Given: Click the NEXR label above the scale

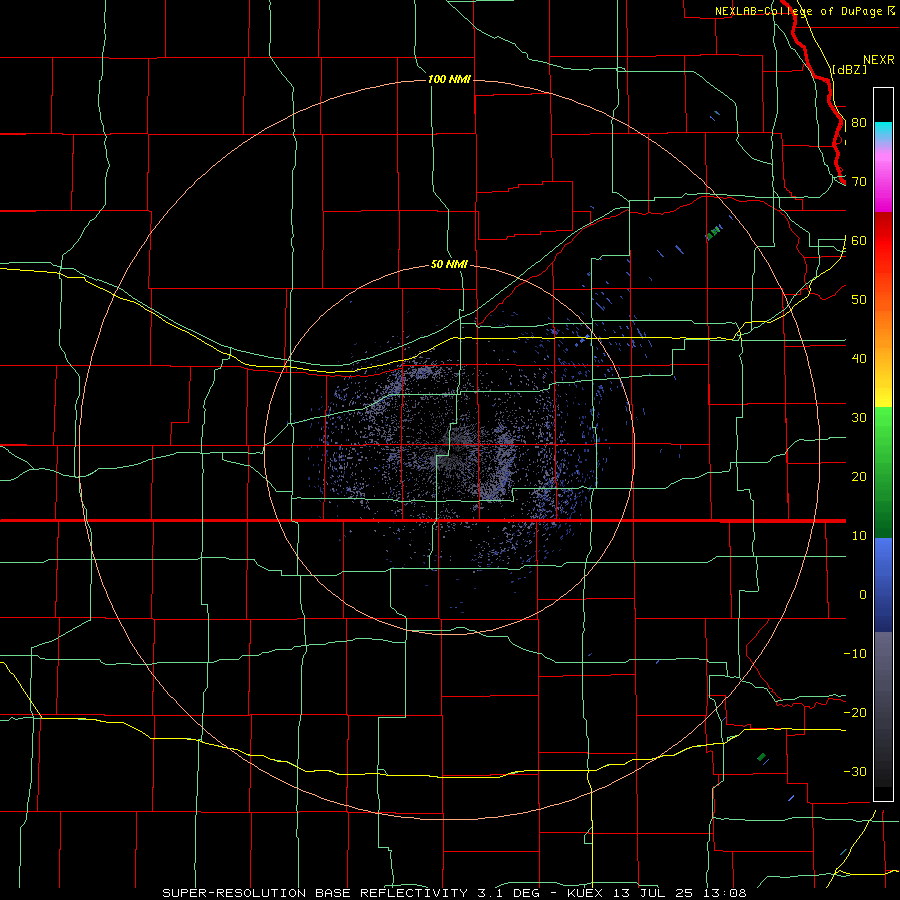Looking at the screenshot, I should point(878,60).
